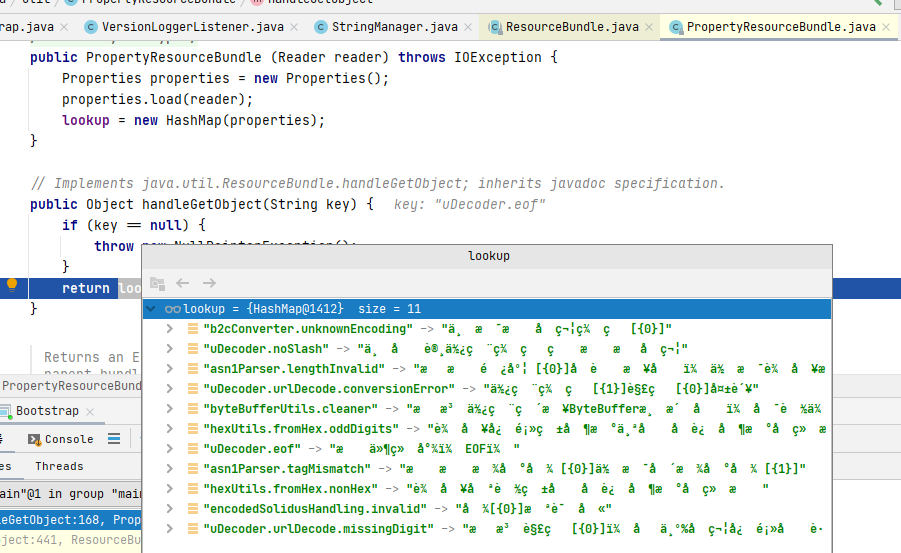Select the "hexUtils.fromHex.nonHex" entry row
The width and height of the screenshot is (901, 553).
[x=487, y=489]
